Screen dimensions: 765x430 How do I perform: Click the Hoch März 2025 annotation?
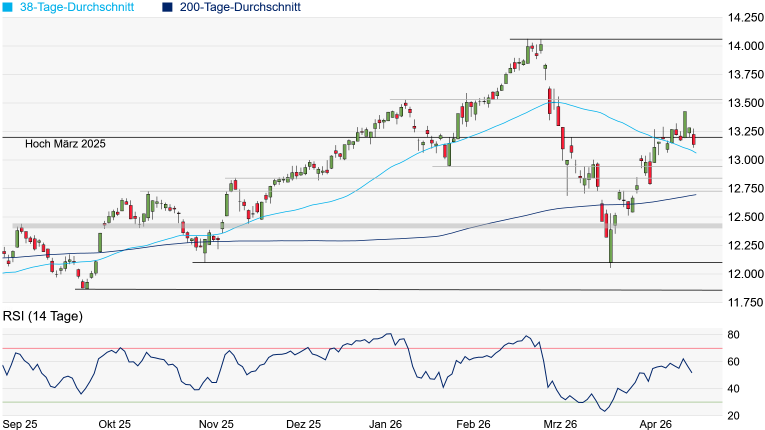pos(65,144)
